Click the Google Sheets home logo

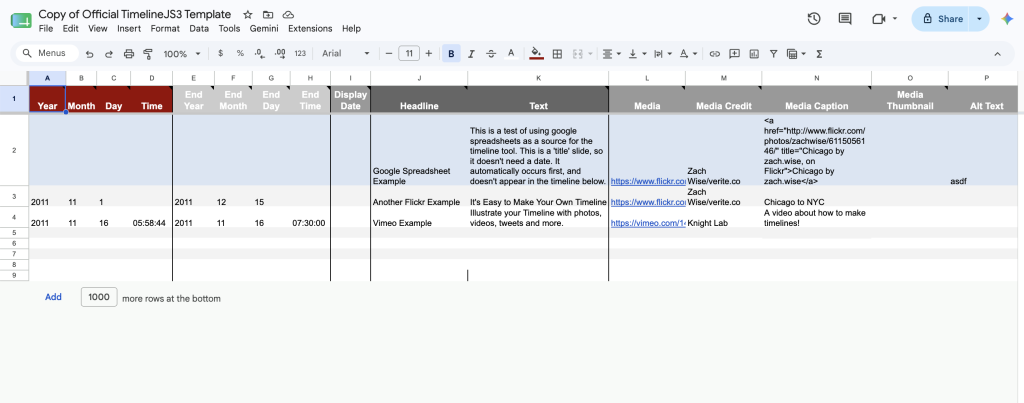21,20
